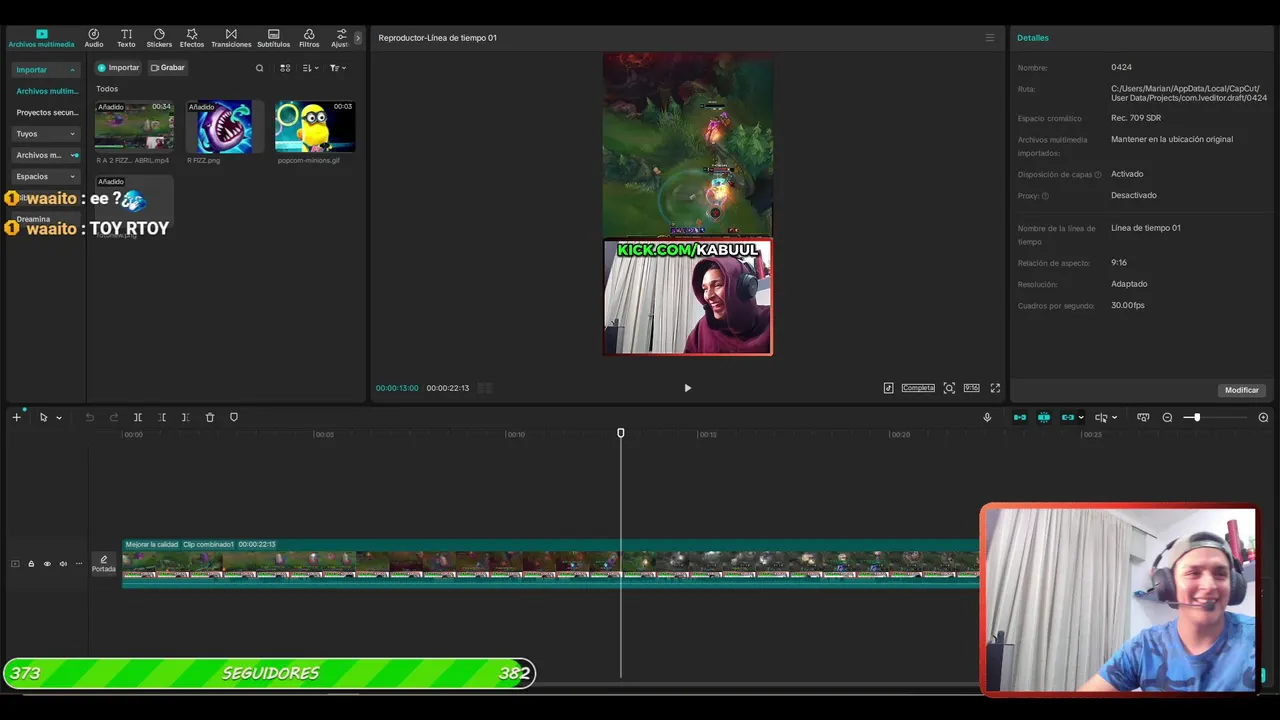
Task: Split the clip at playhead
Action: coord(138,417)
